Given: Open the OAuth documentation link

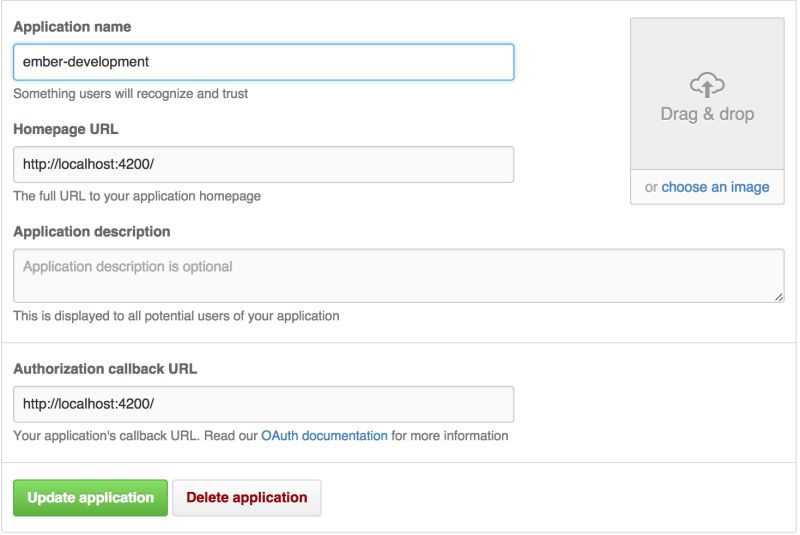Looking at the screenshot, I should coord(324,436).
